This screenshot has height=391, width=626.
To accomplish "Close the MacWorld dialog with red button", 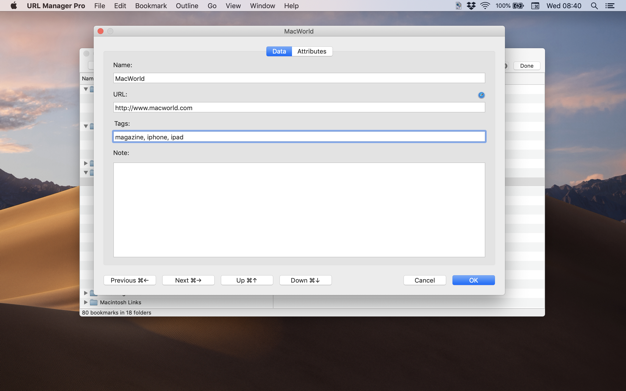I will [x=101, y=31].
